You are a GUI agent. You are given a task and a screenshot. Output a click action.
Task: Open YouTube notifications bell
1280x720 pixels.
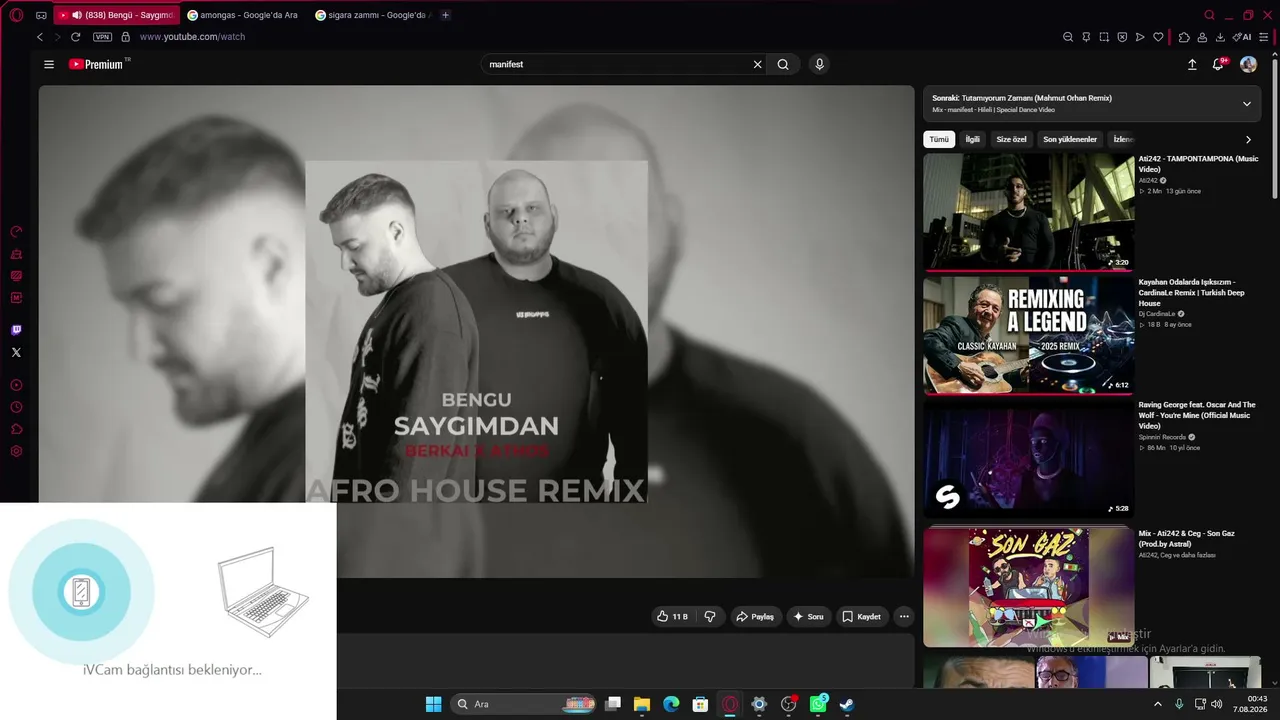pos(1218,64)
